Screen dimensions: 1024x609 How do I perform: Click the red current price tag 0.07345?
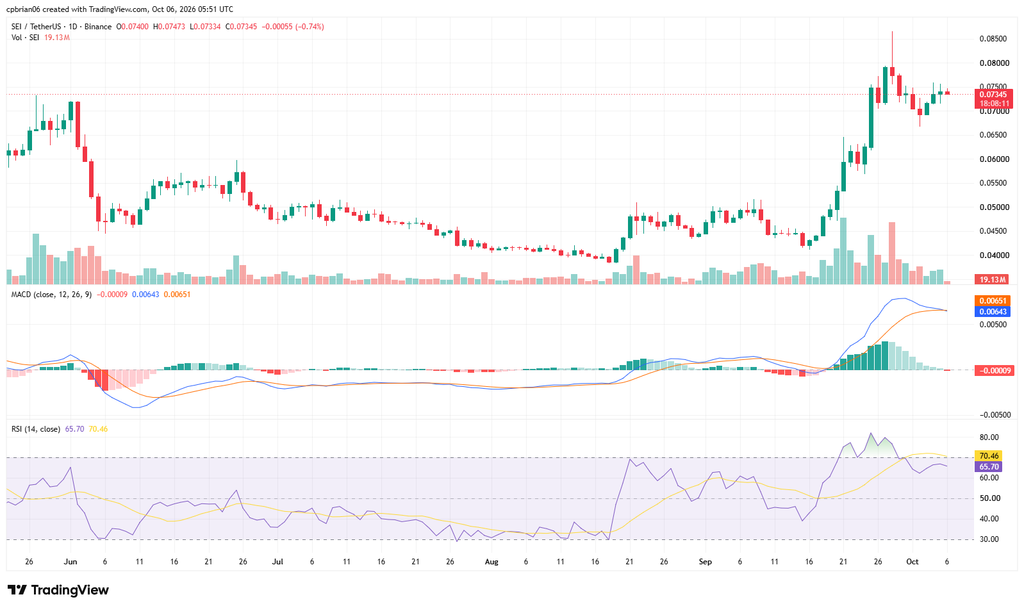click(993, 95)
